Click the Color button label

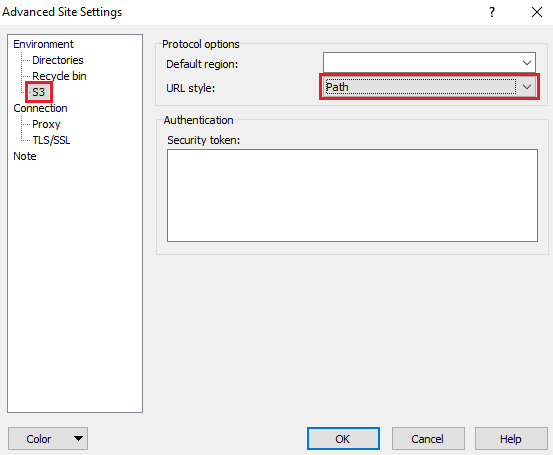tap(38, 439)
